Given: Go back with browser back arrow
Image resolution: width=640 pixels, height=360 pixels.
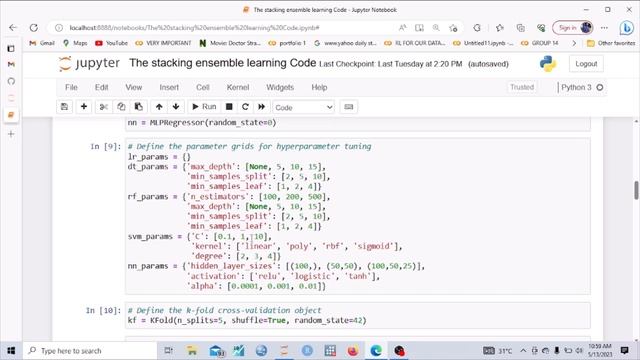Looking at the screenshot, I should 13,28.
